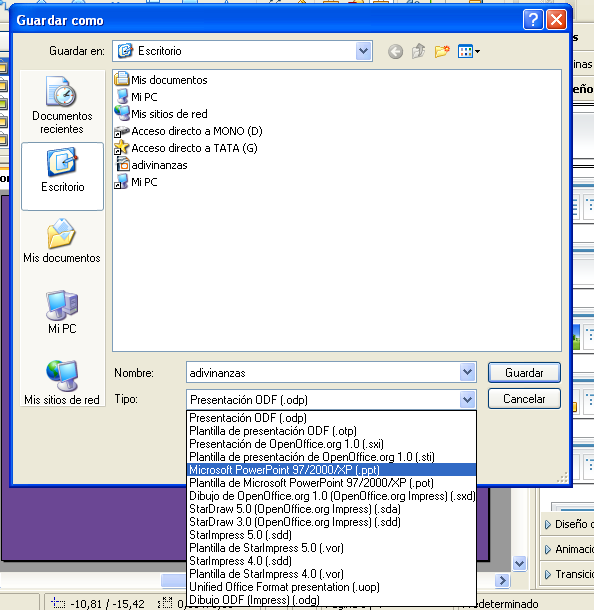Choose Plantilla de StarImpress 5.0 (.vor)

tap(331, 548)
